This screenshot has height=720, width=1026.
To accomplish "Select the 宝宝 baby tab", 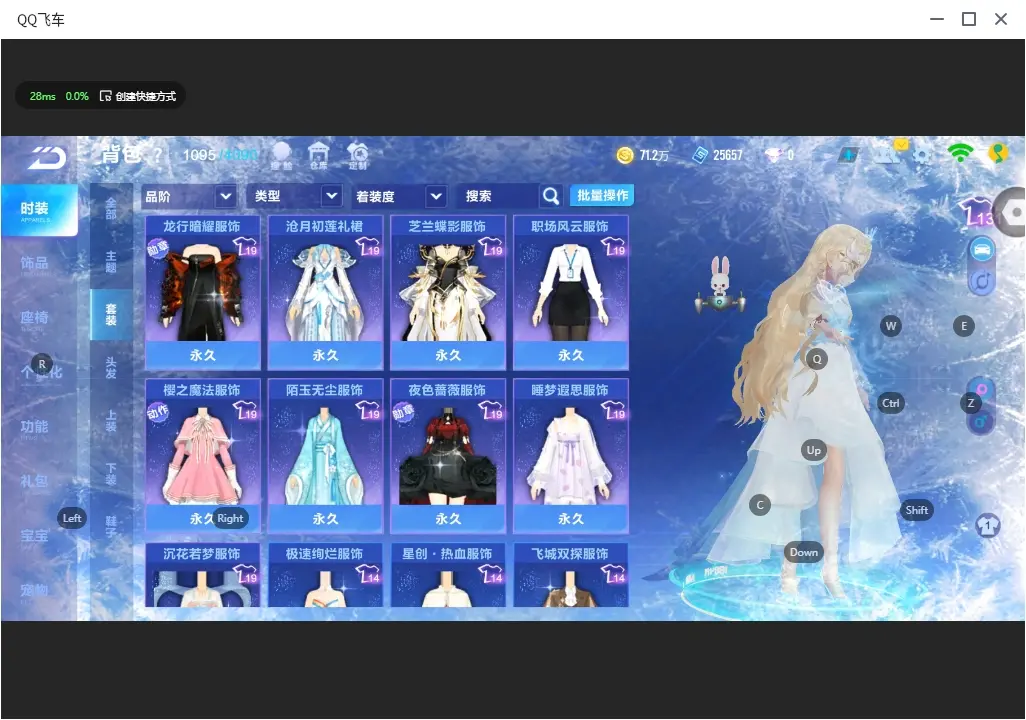I will 34,537.
